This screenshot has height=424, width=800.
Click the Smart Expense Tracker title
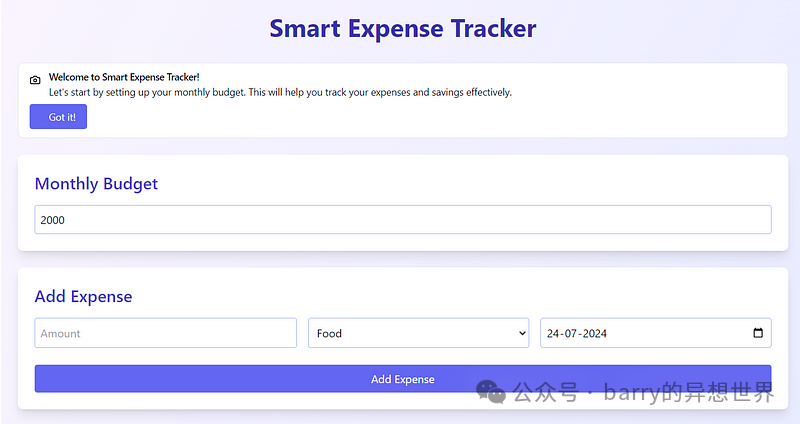pyautogui.click(x=403, y=29)
